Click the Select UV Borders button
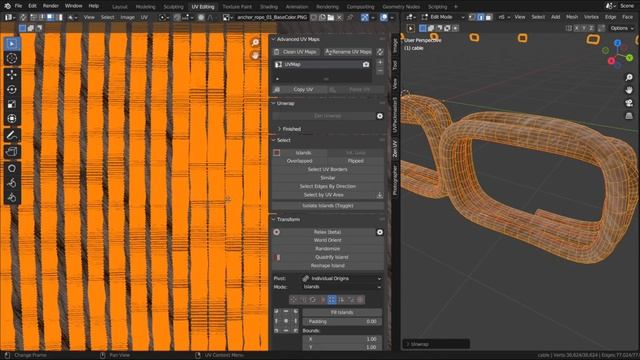Image resolution: width=640 pixels, height=360 pixels. 328,169
